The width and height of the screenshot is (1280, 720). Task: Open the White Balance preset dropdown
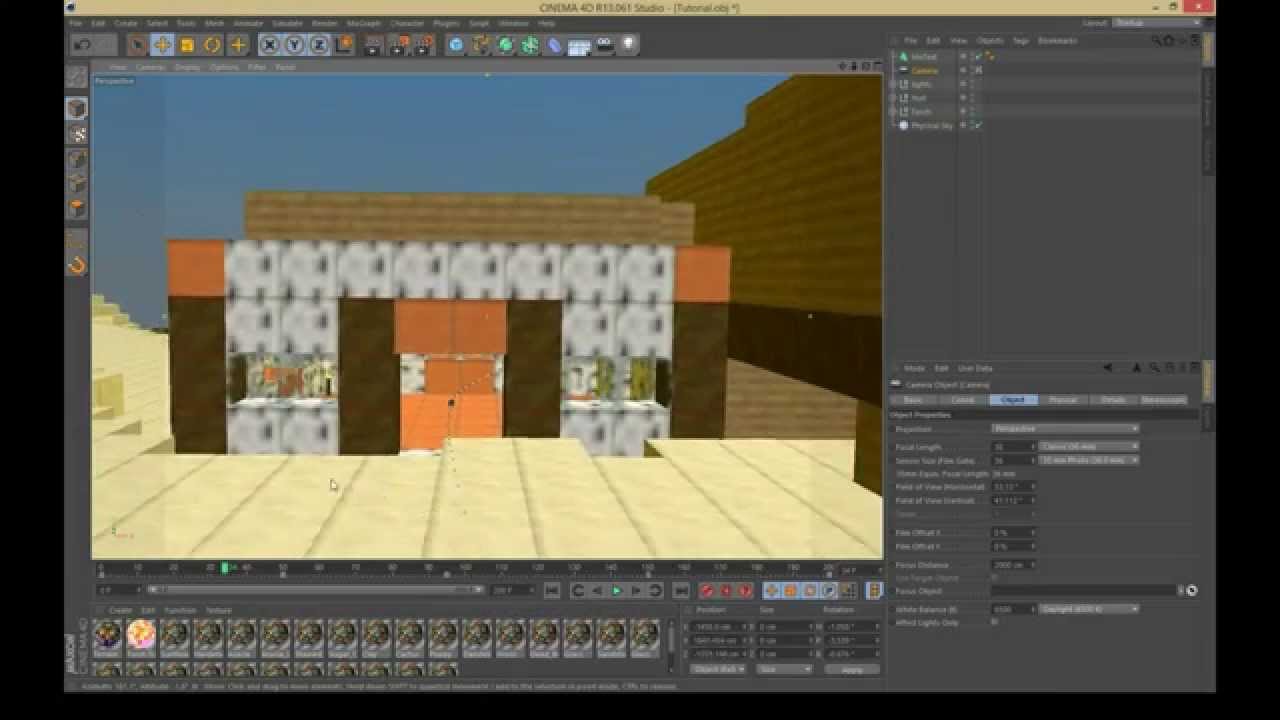click(1089, 609)
